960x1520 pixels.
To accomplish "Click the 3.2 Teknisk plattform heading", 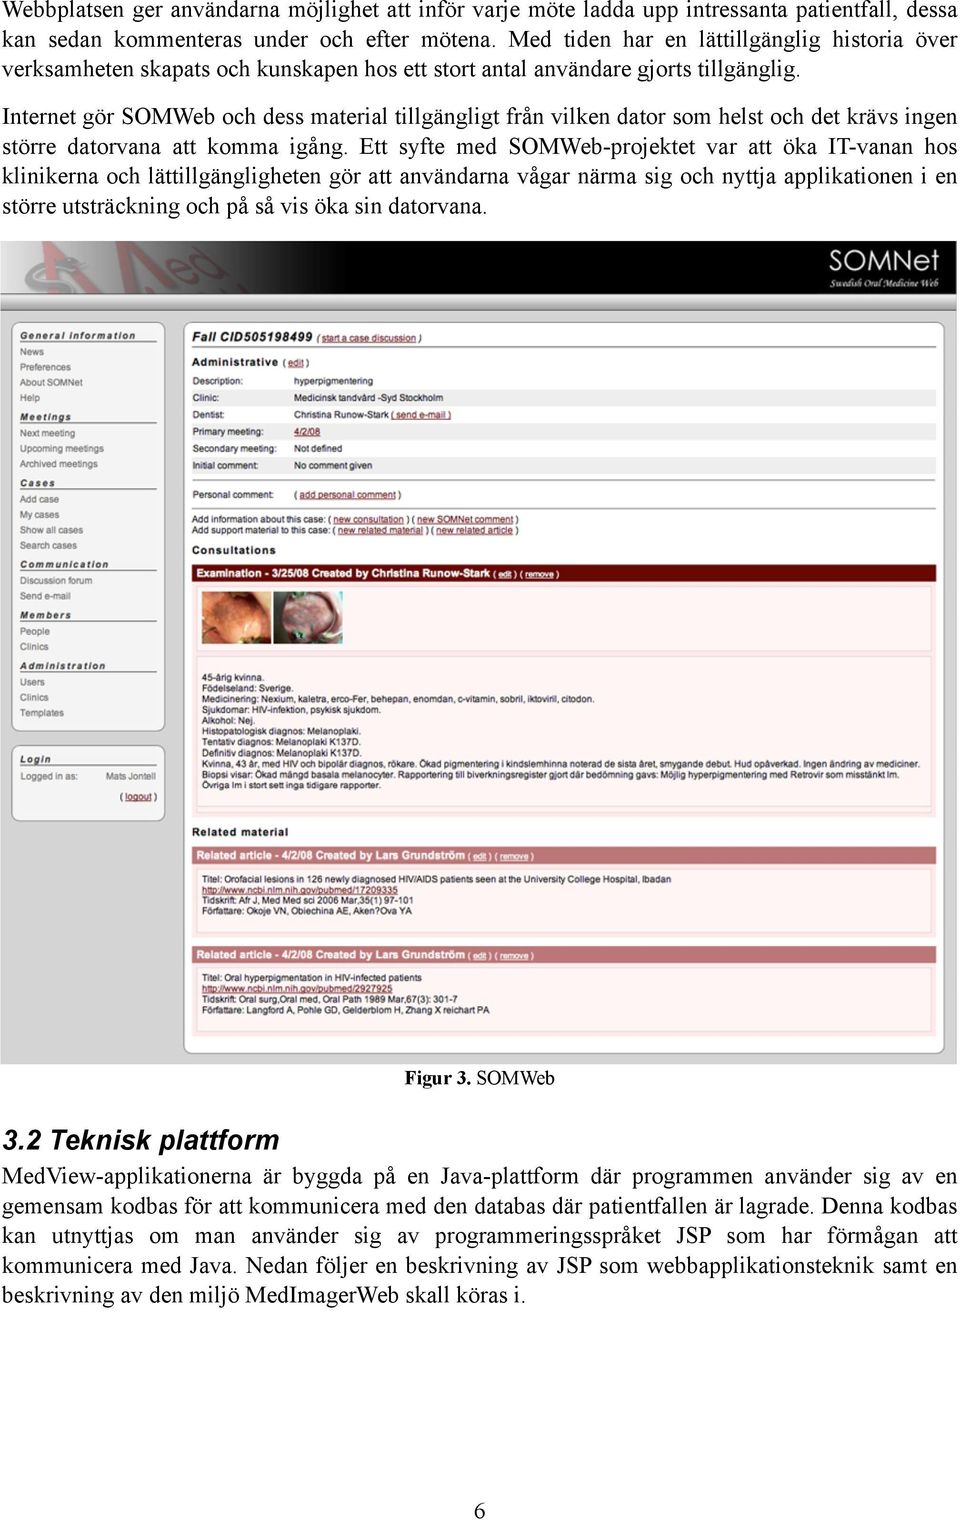I will (141, 1140).
